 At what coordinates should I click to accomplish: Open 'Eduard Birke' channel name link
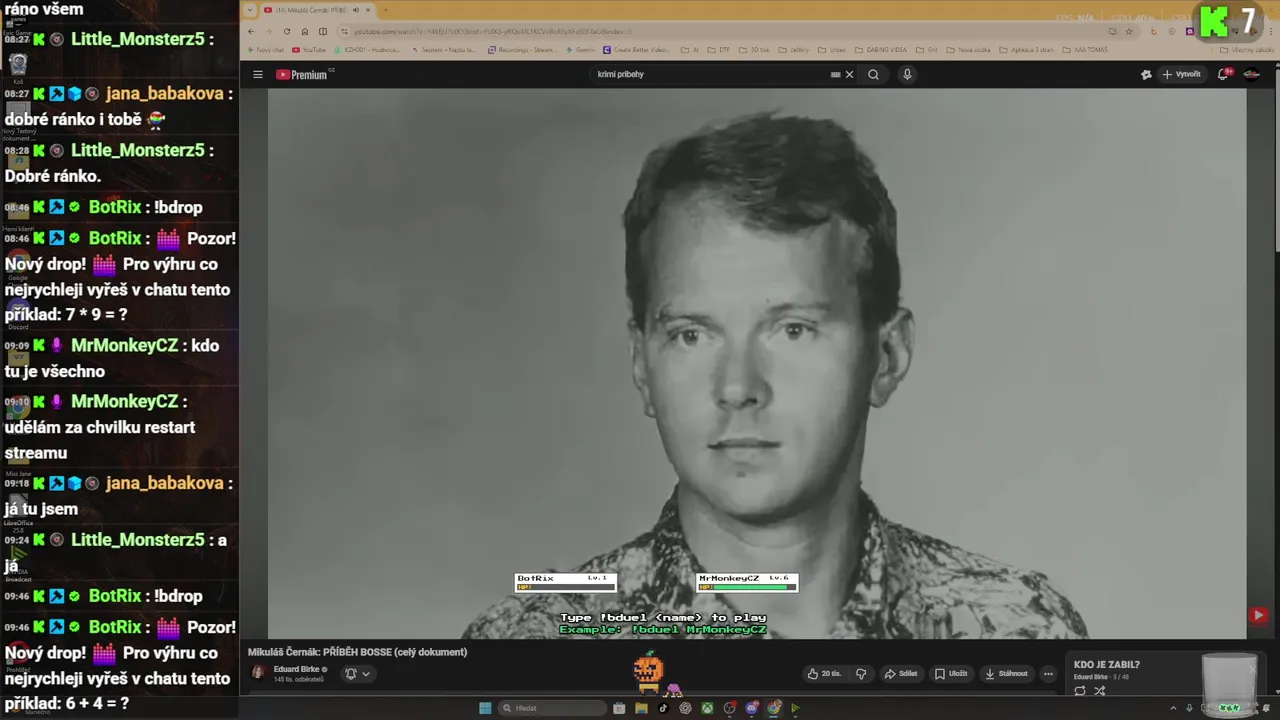click(297, 669)
